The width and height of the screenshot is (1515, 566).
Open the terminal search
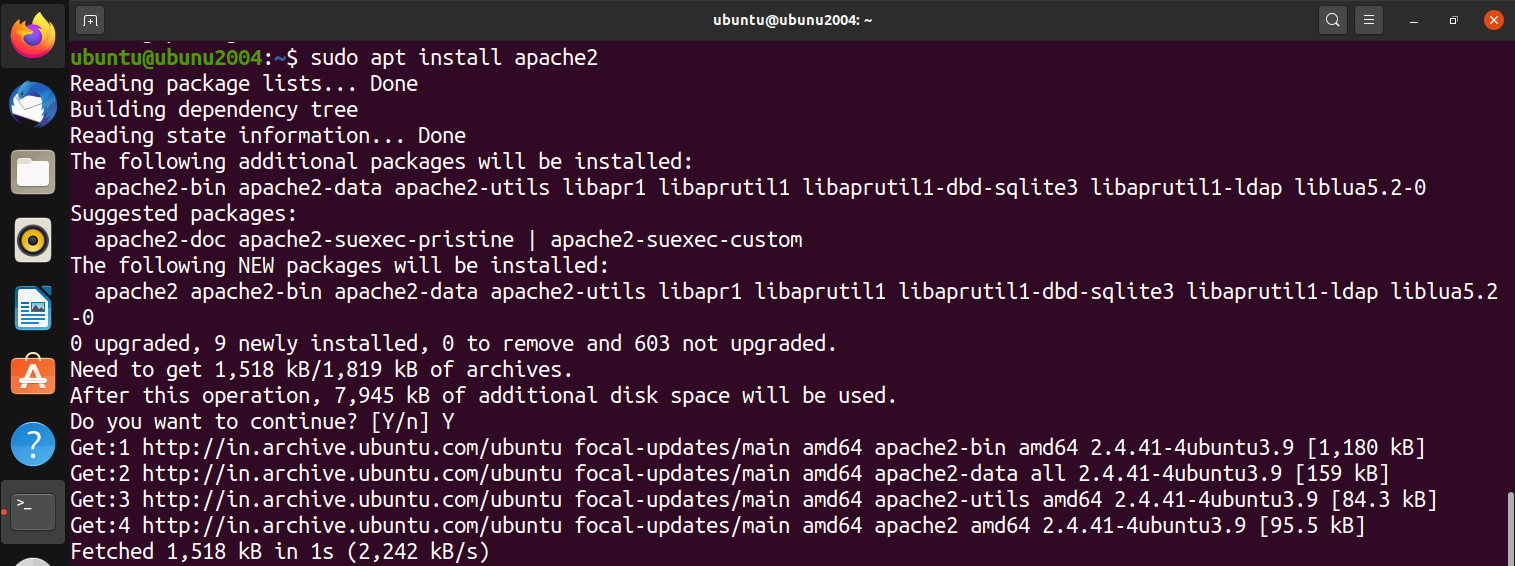1332,19
